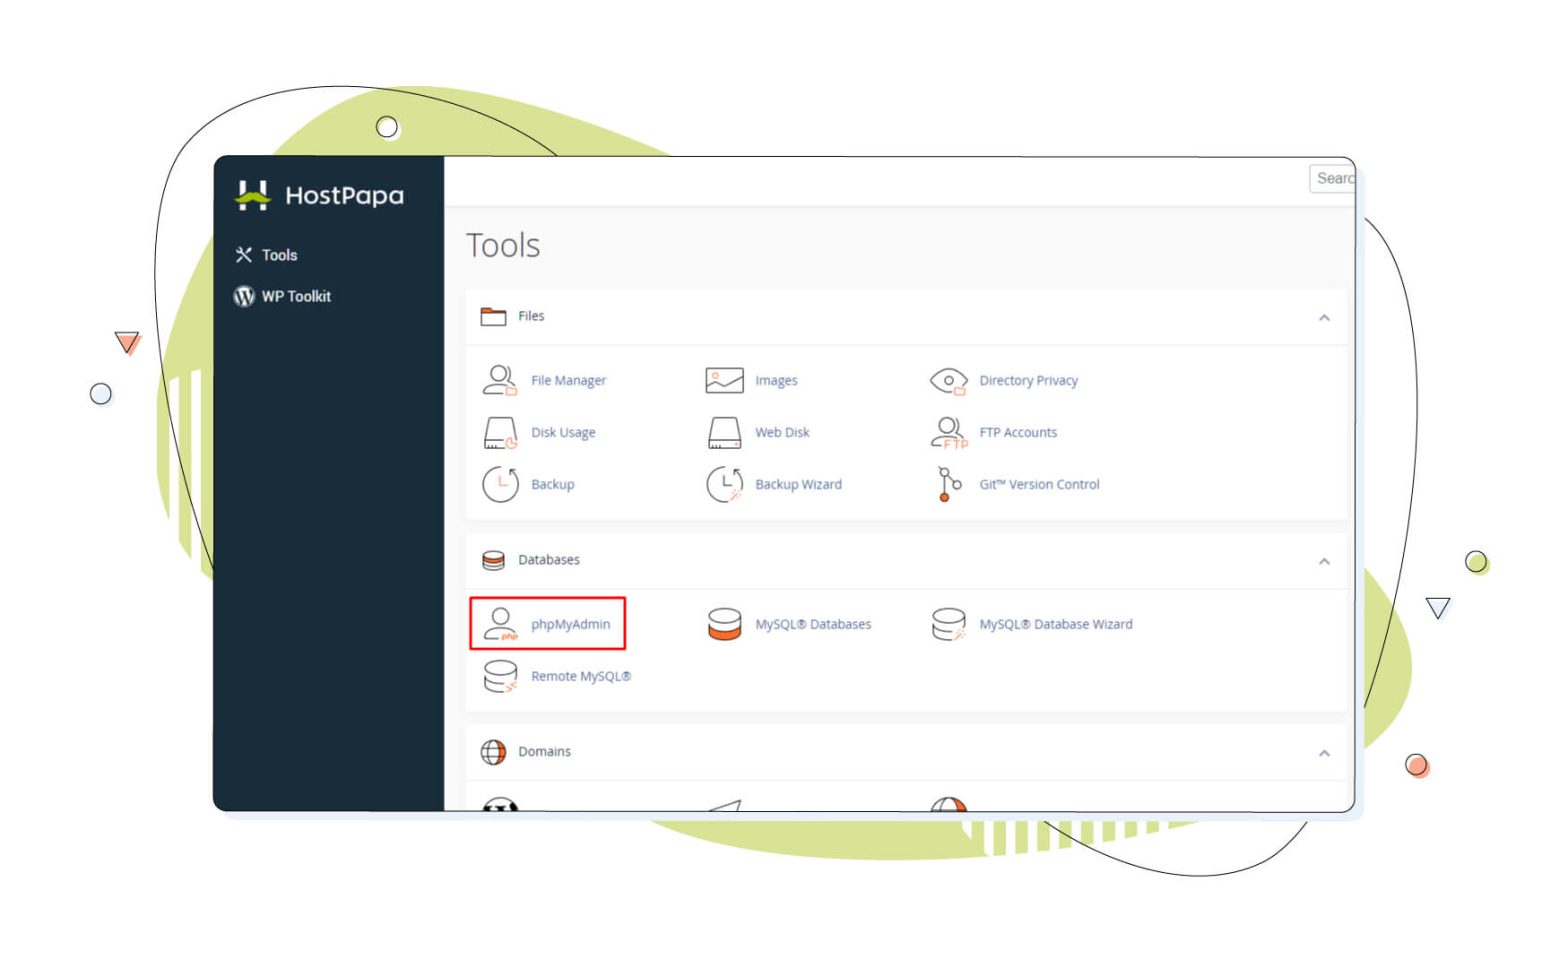Open the phpMyAdmin link

click(x=570, y=625)
